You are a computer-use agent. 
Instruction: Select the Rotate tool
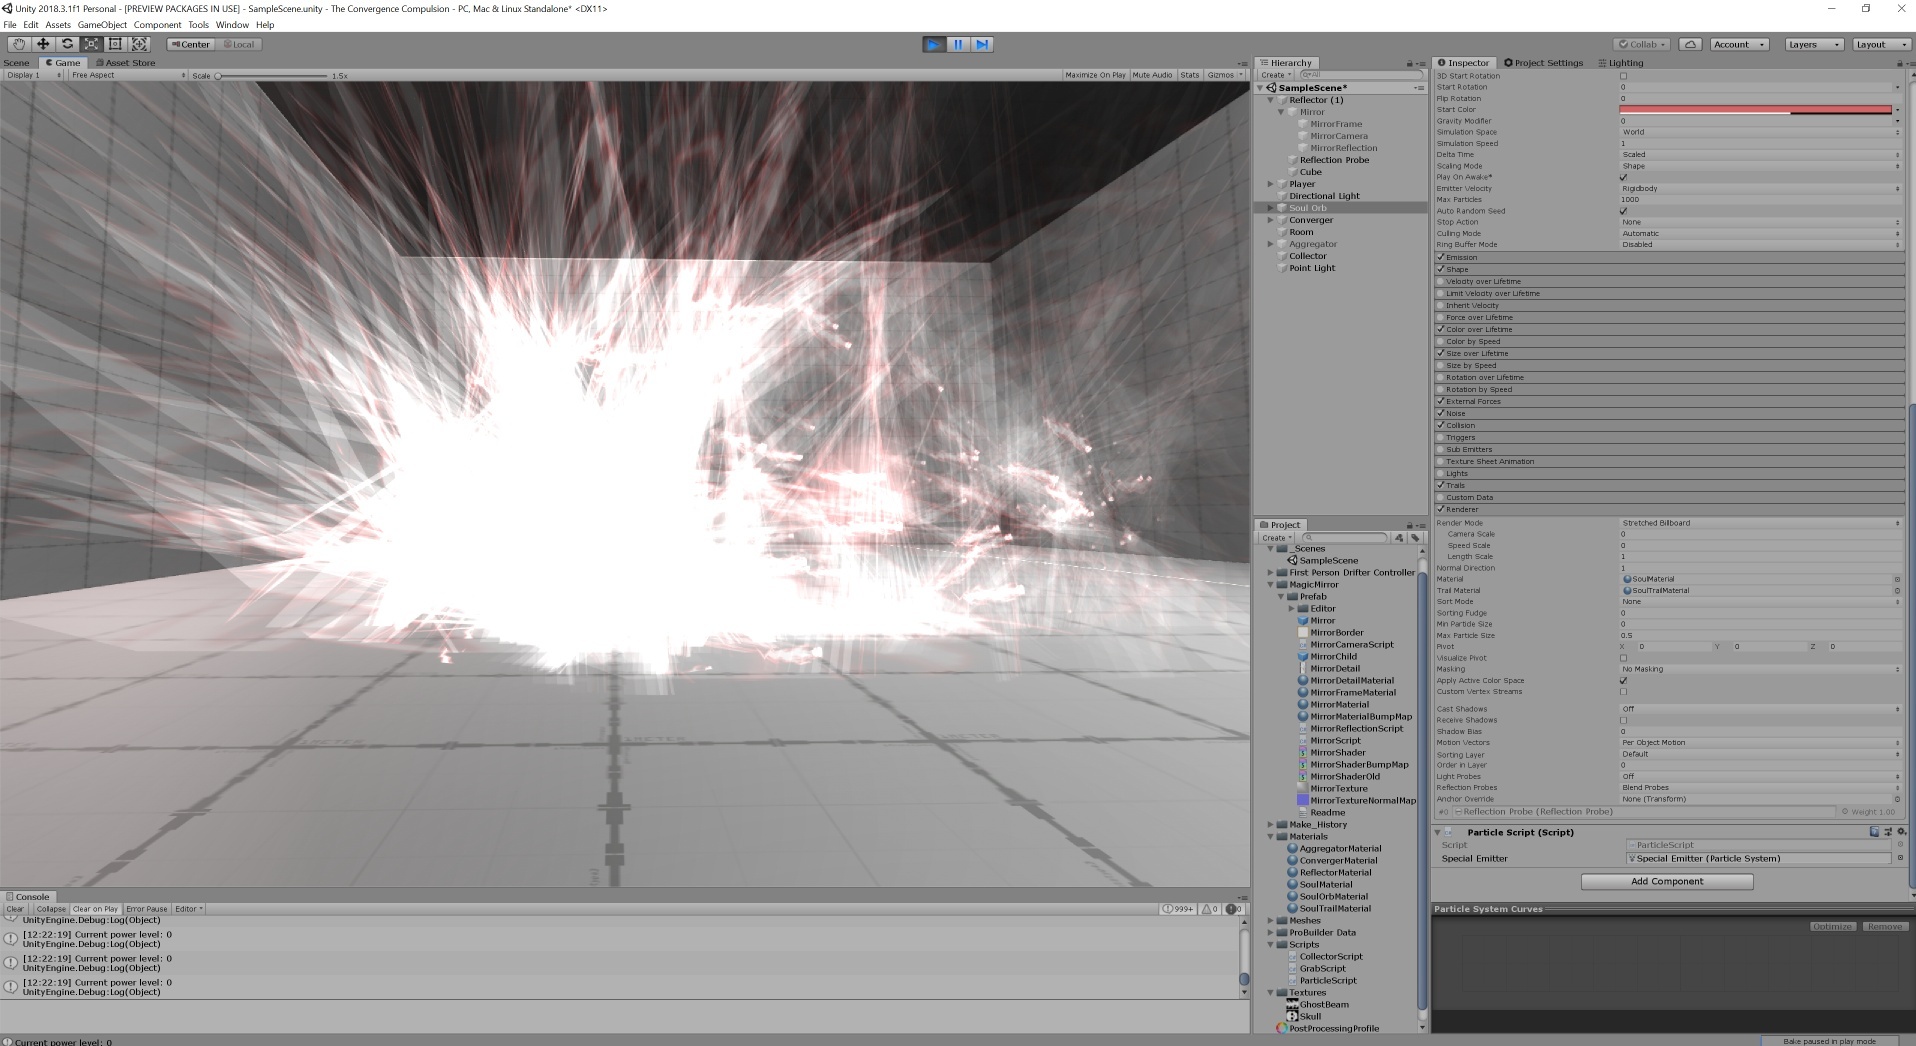point(67,44)
